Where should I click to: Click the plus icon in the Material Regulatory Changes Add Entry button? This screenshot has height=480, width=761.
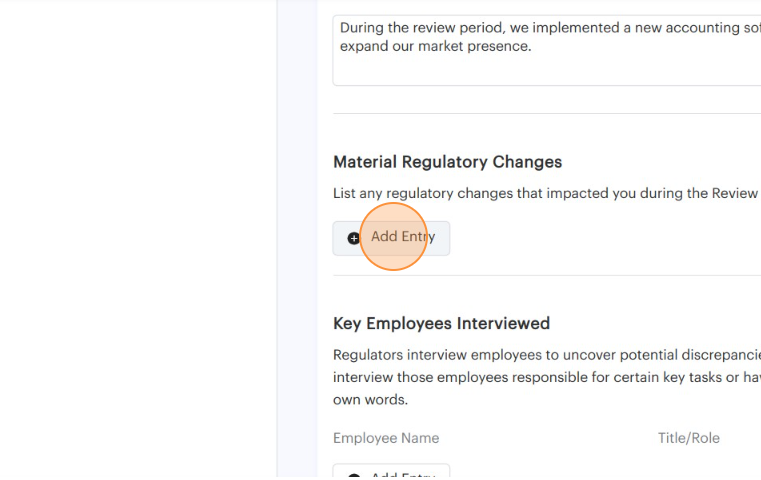tap(354, 238)
